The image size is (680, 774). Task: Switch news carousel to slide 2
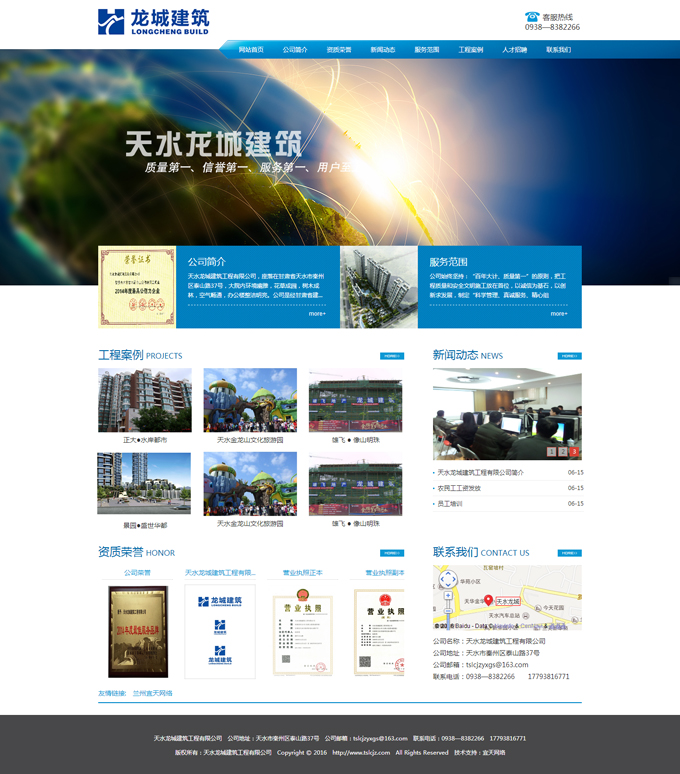pos(563,452)
